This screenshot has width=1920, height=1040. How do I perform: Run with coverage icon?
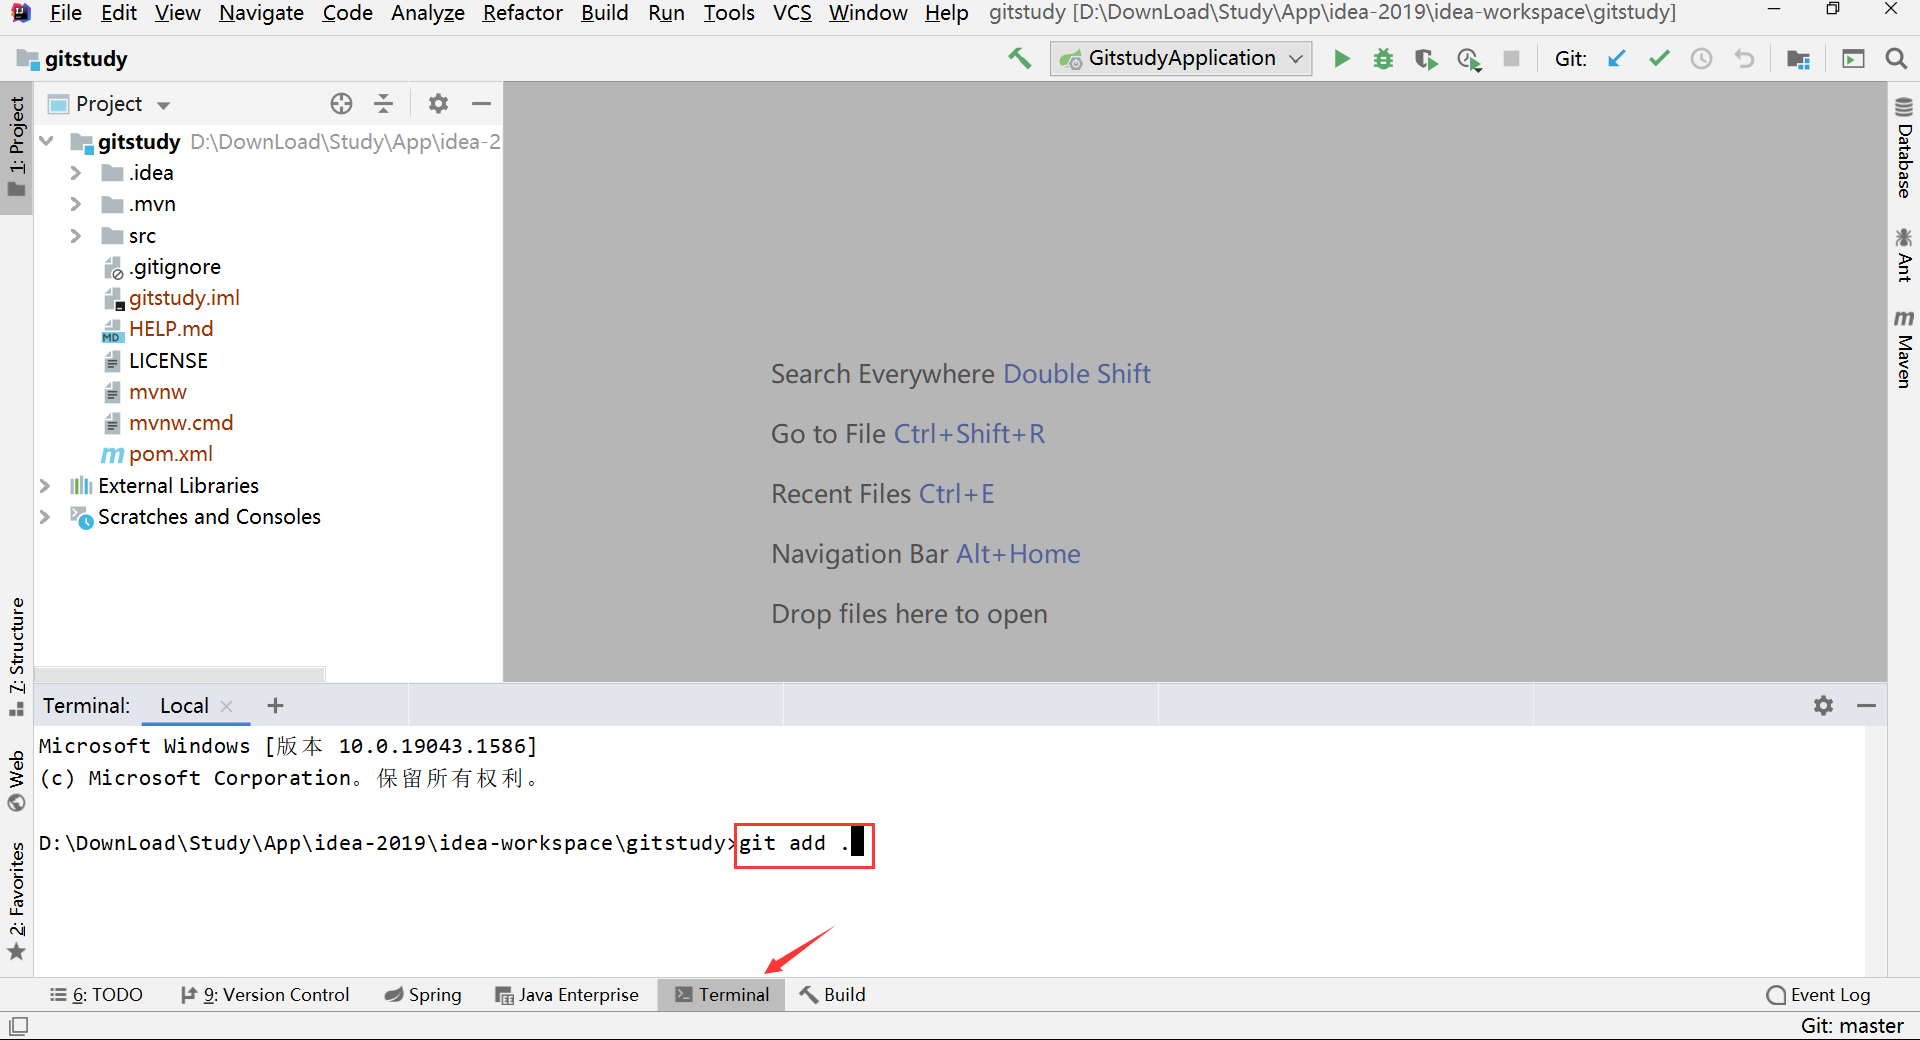point(1426,59)
